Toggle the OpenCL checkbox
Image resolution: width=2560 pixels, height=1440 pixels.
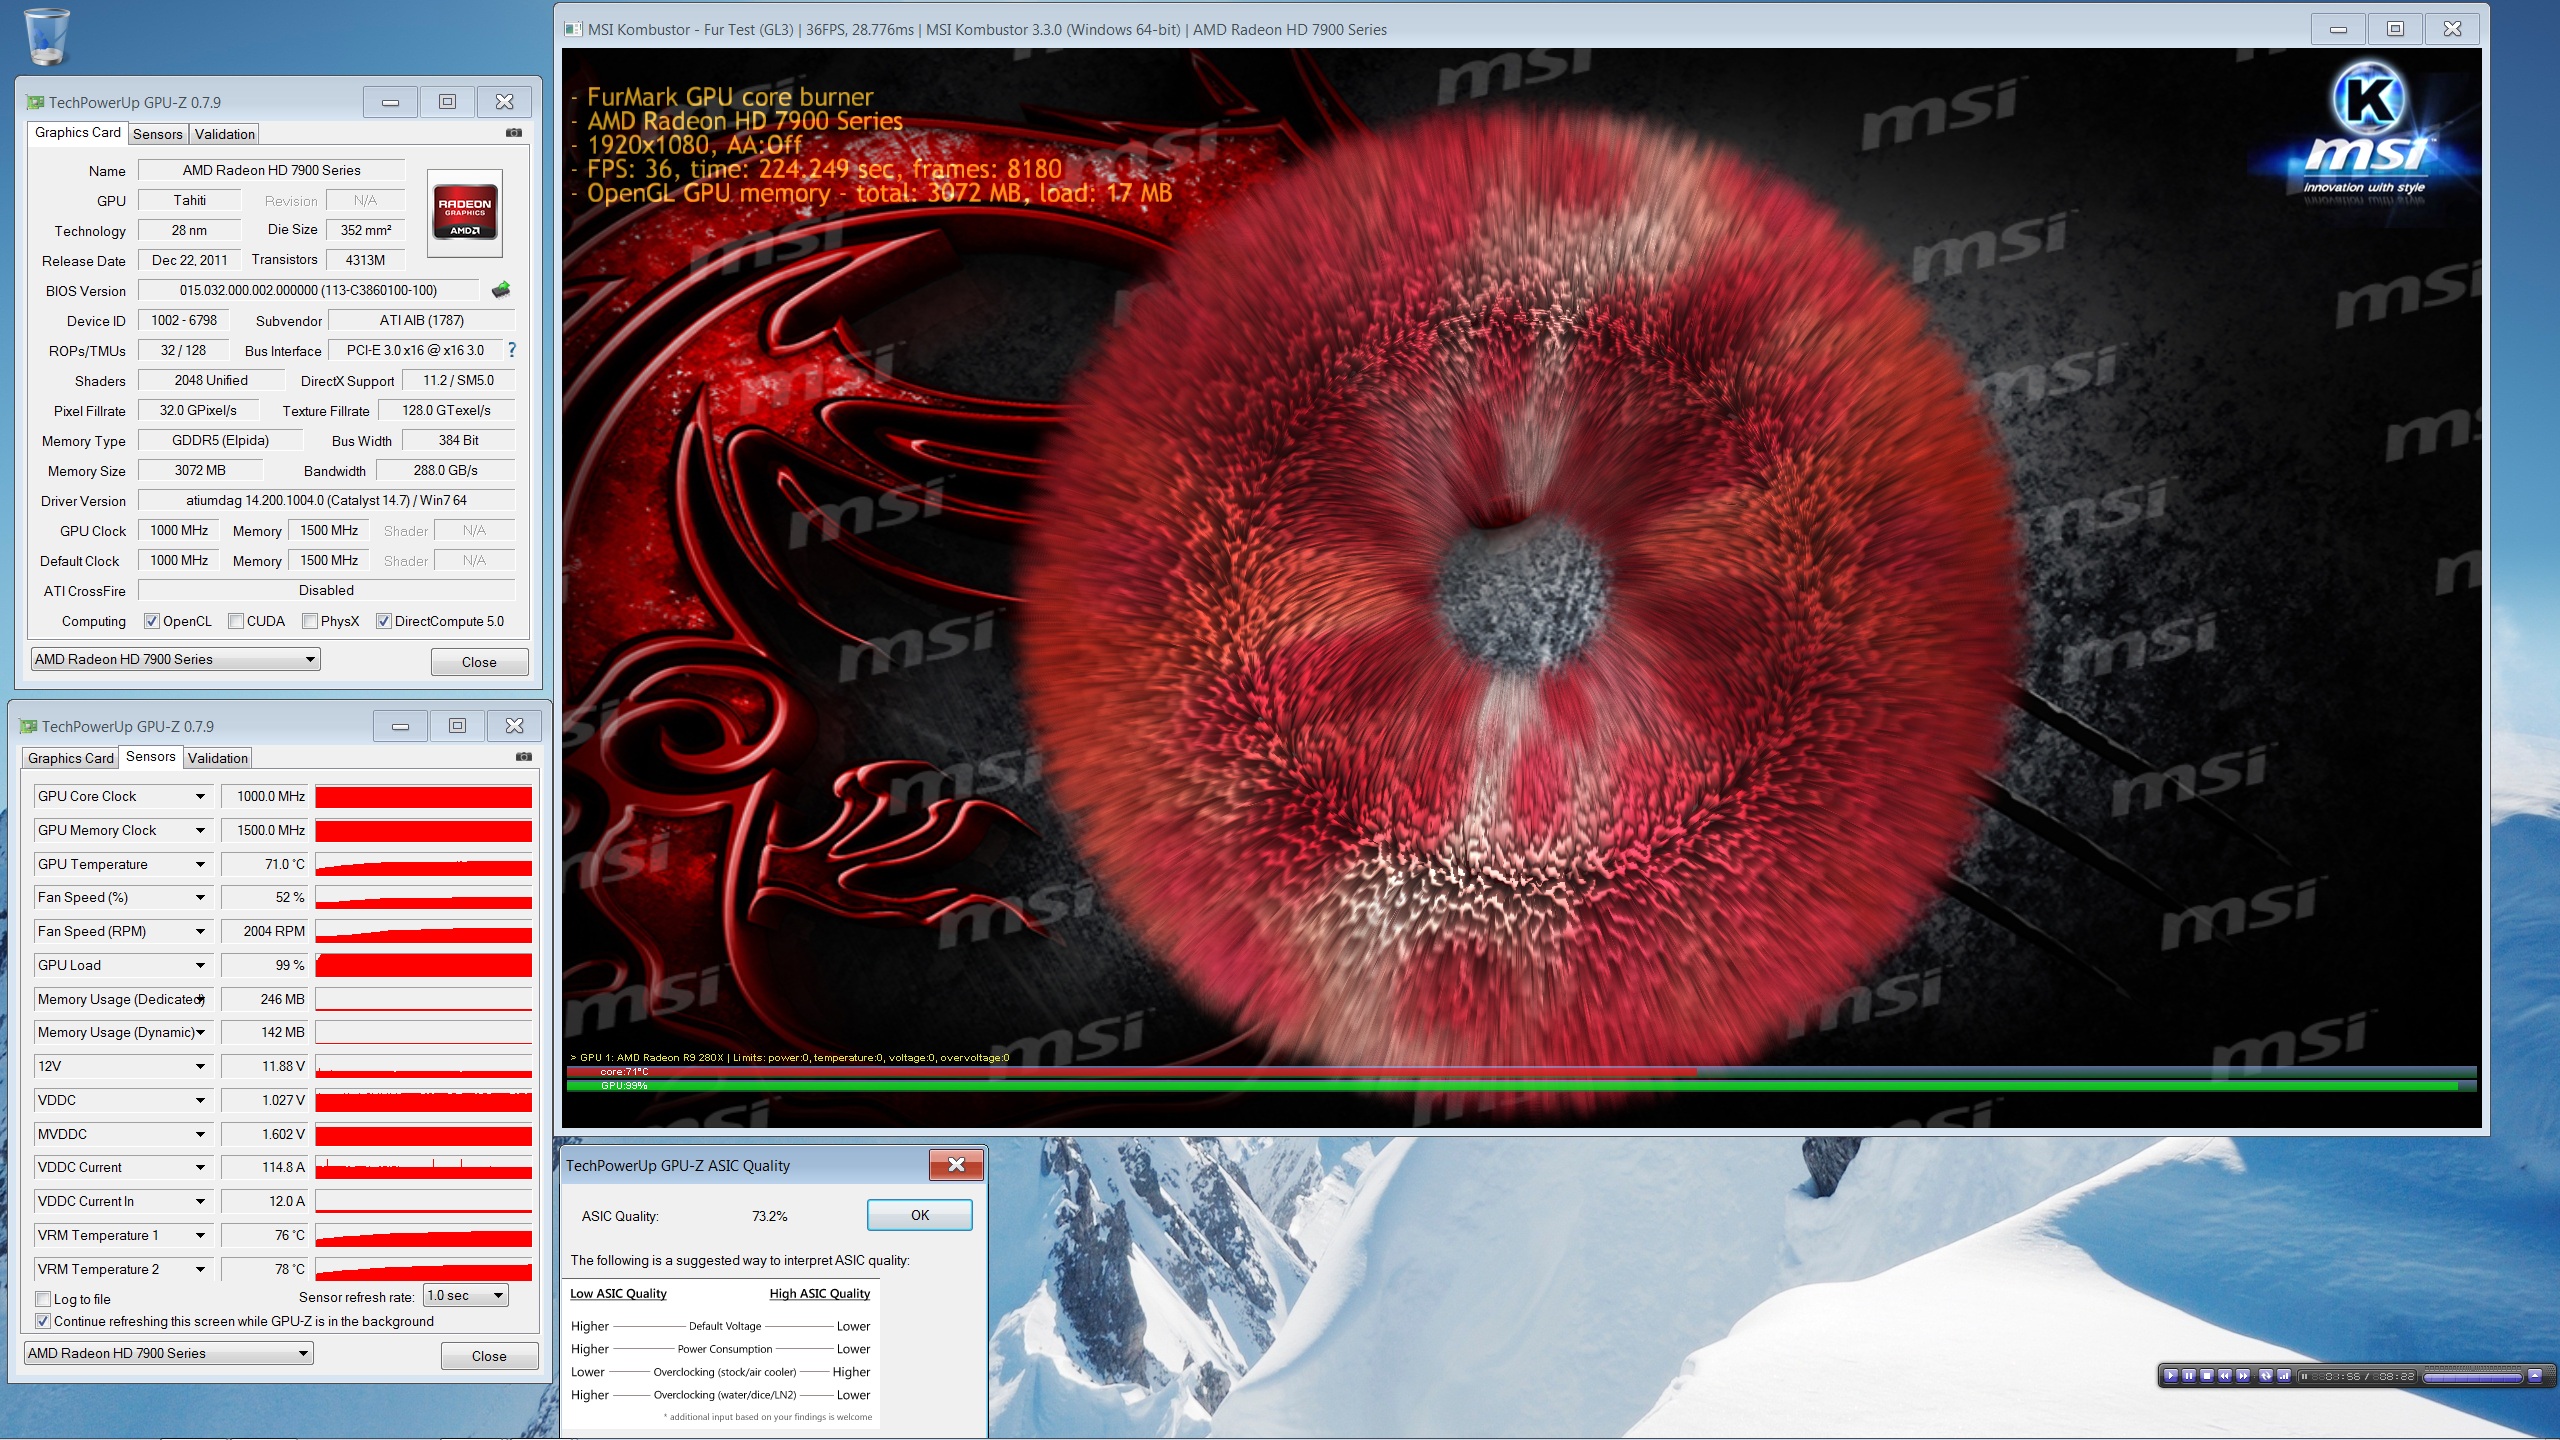(152, 621)
